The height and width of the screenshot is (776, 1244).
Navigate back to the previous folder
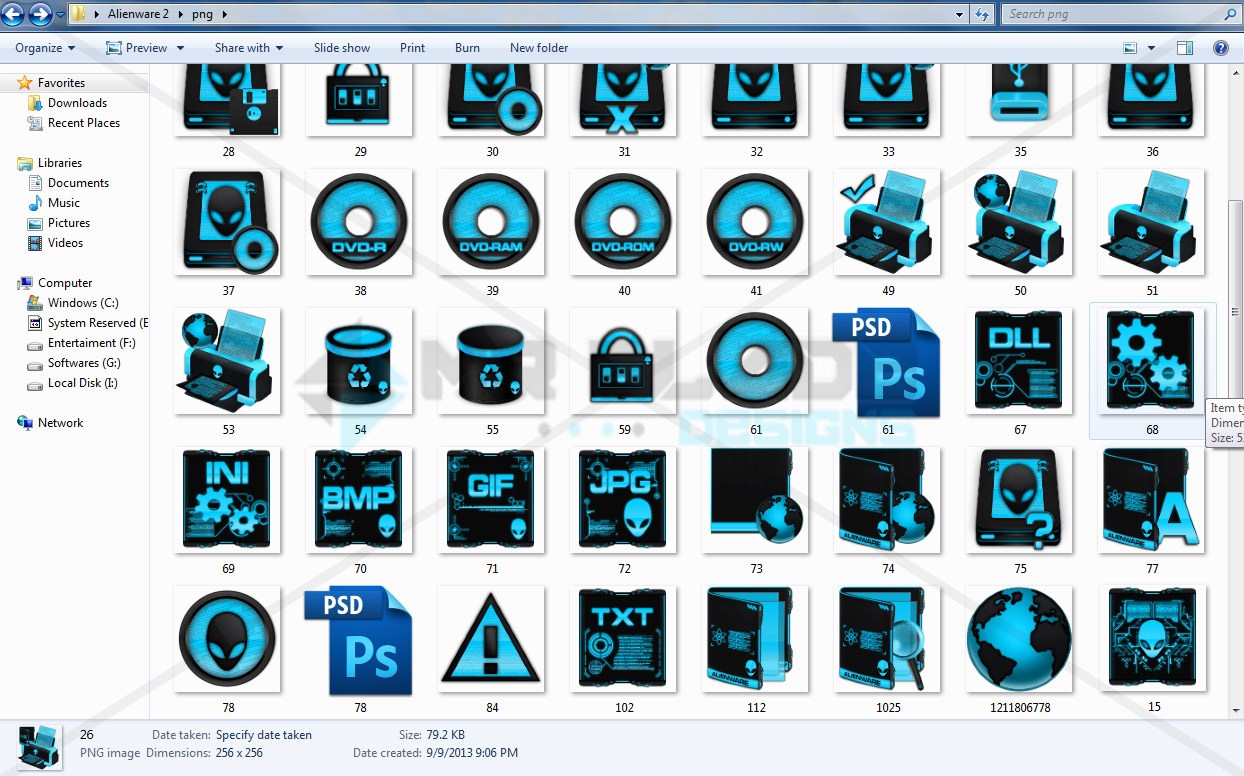point(14,14)
